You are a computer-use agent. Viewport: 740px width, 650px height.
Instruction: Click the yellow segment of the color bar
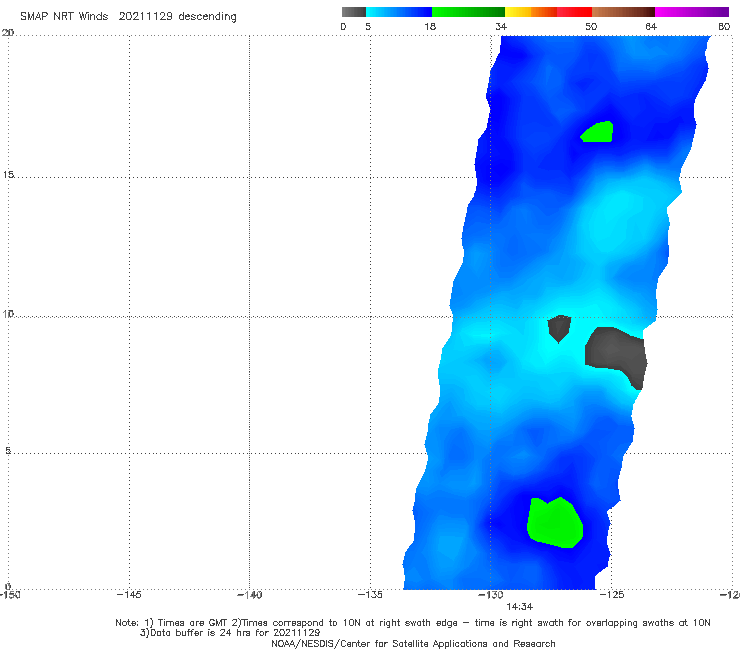click(x=518, y=12)
